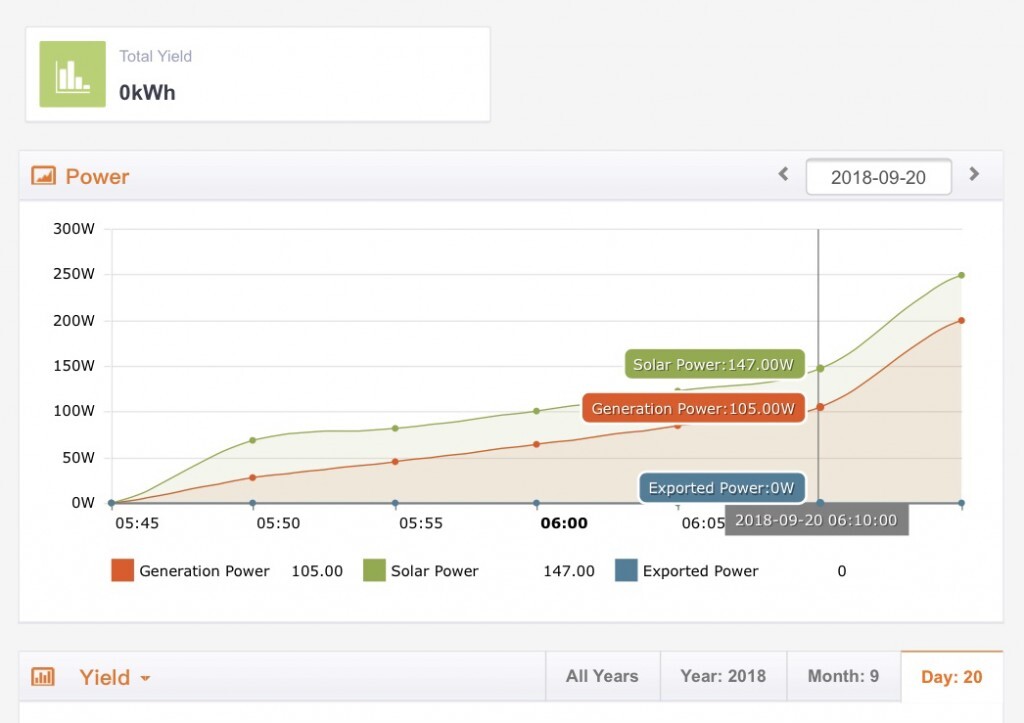Toggle Exported Power series in legend

click(x=700, y=571)
